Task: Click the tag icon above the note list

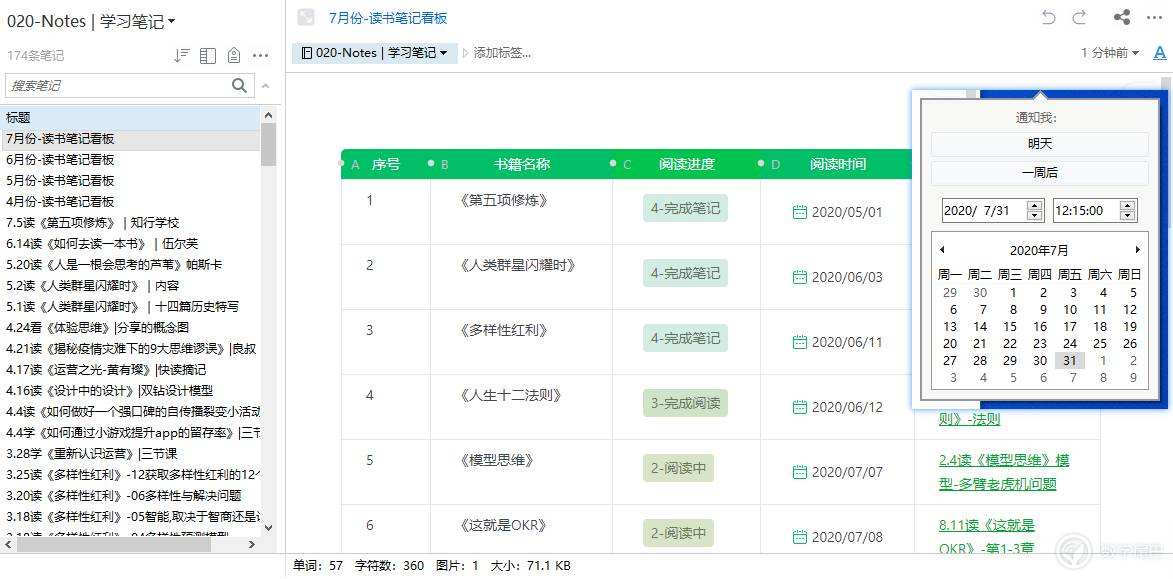Action: (x=235, y=56)
